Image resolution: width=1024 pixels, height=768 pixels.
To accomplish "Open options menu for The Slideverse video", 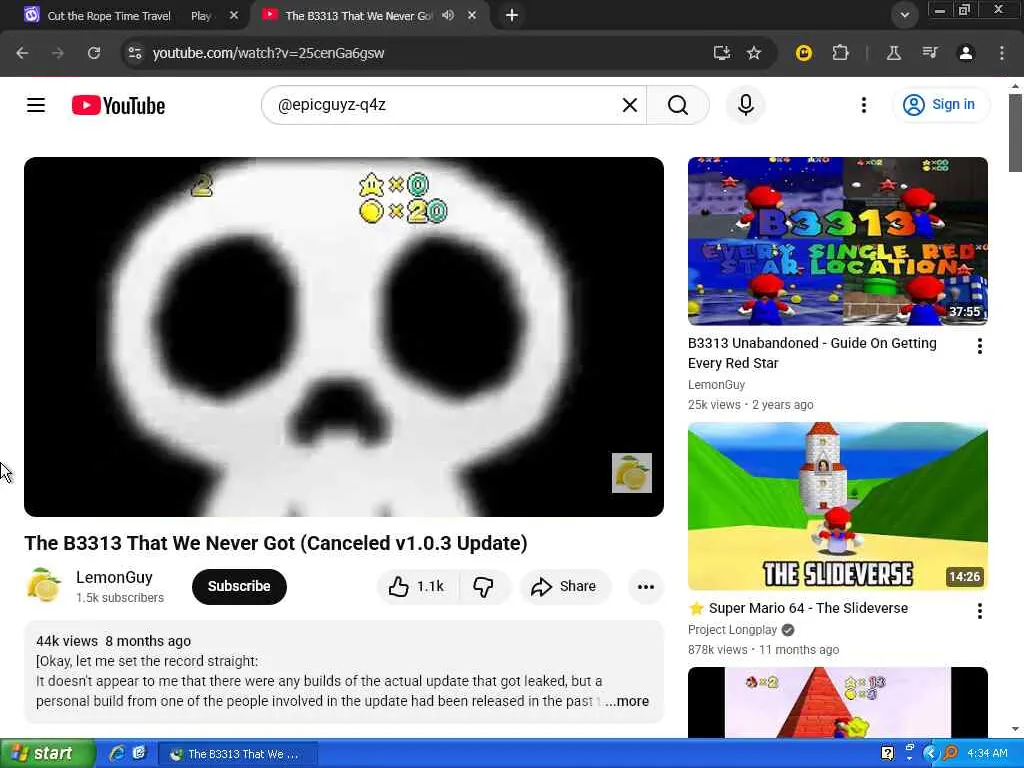I will [x=980, y=611].
